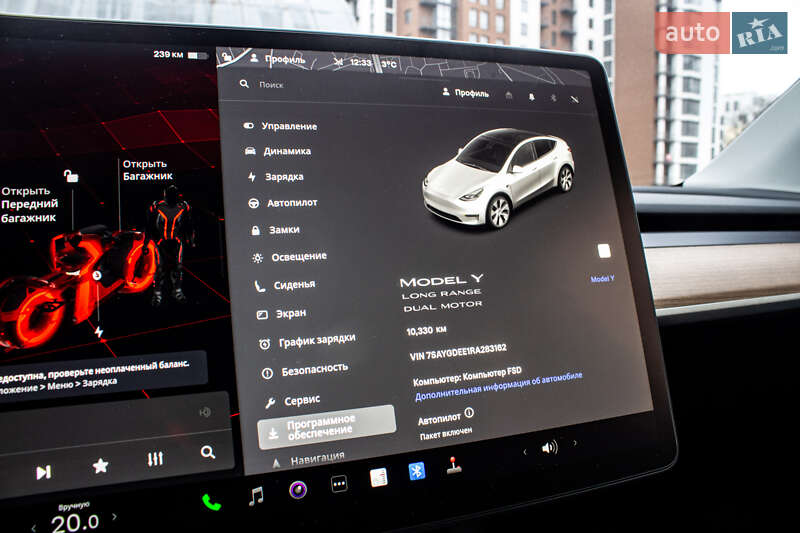Tap the charging unavailable notification banner

coord(102,376)
